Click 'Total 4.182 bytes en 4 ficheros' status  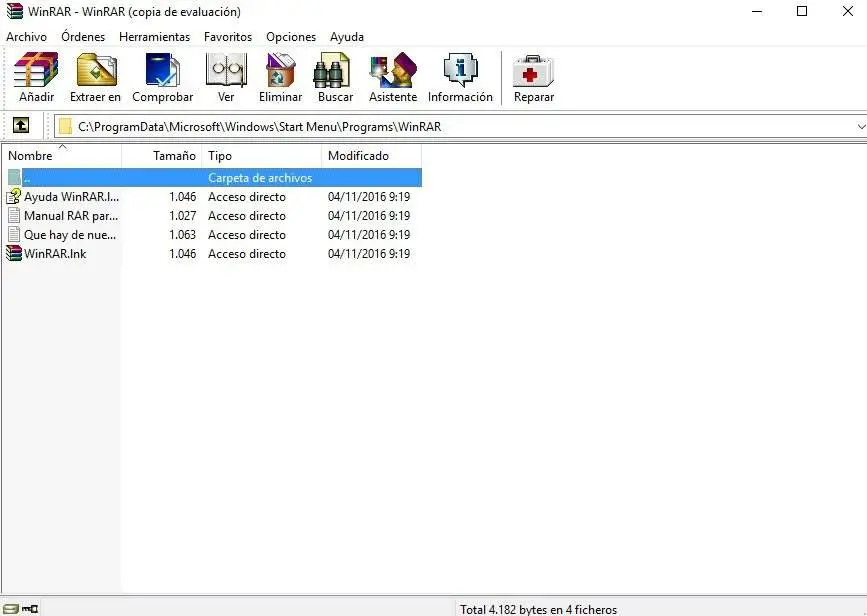[x=538, y=609]
